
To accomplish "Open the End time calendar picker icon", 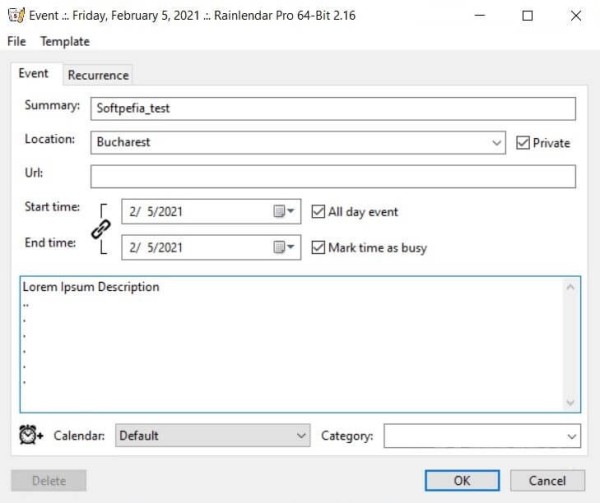I will point(284,247).
